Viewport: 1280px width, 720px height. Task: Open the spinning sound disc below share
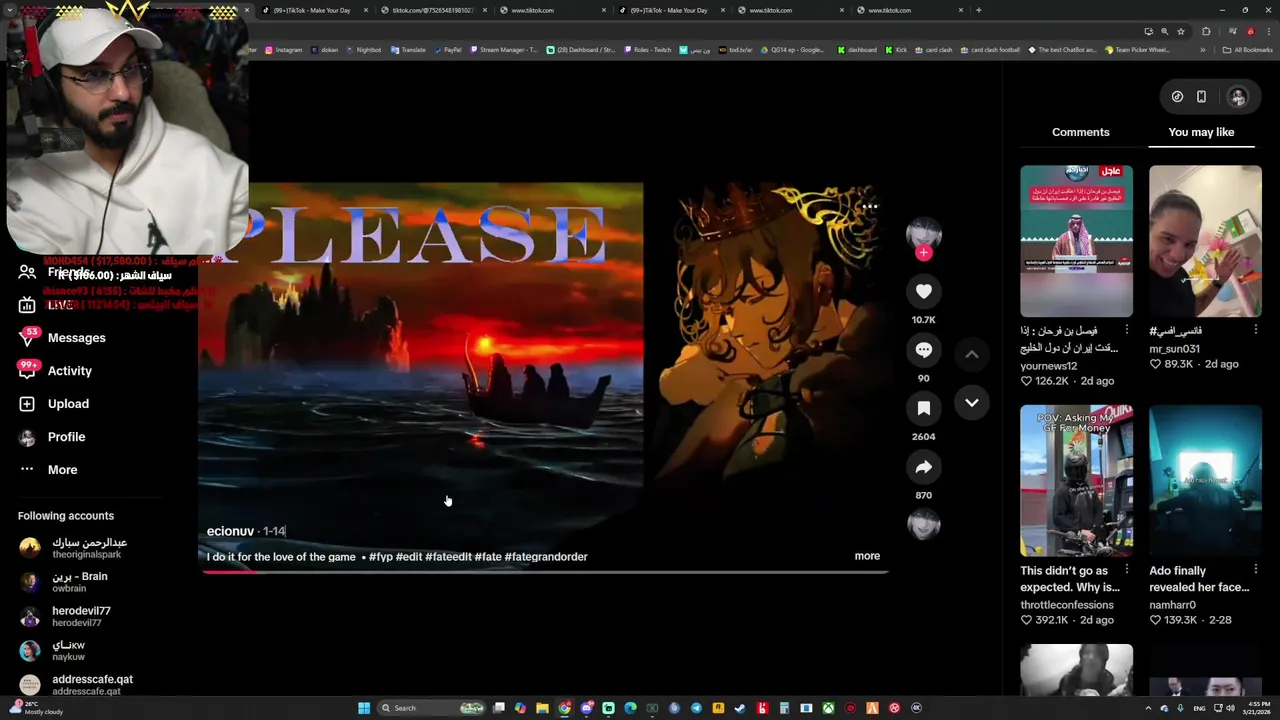(923, 523)
